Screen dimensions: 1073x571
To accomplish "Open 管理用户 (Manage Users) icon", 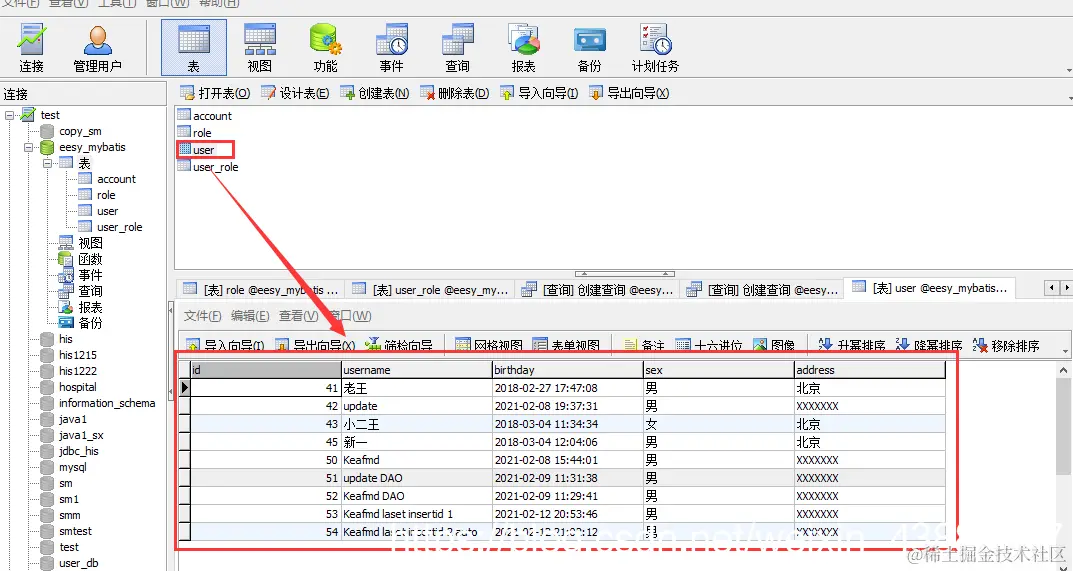I will click(x=97, y=48).
